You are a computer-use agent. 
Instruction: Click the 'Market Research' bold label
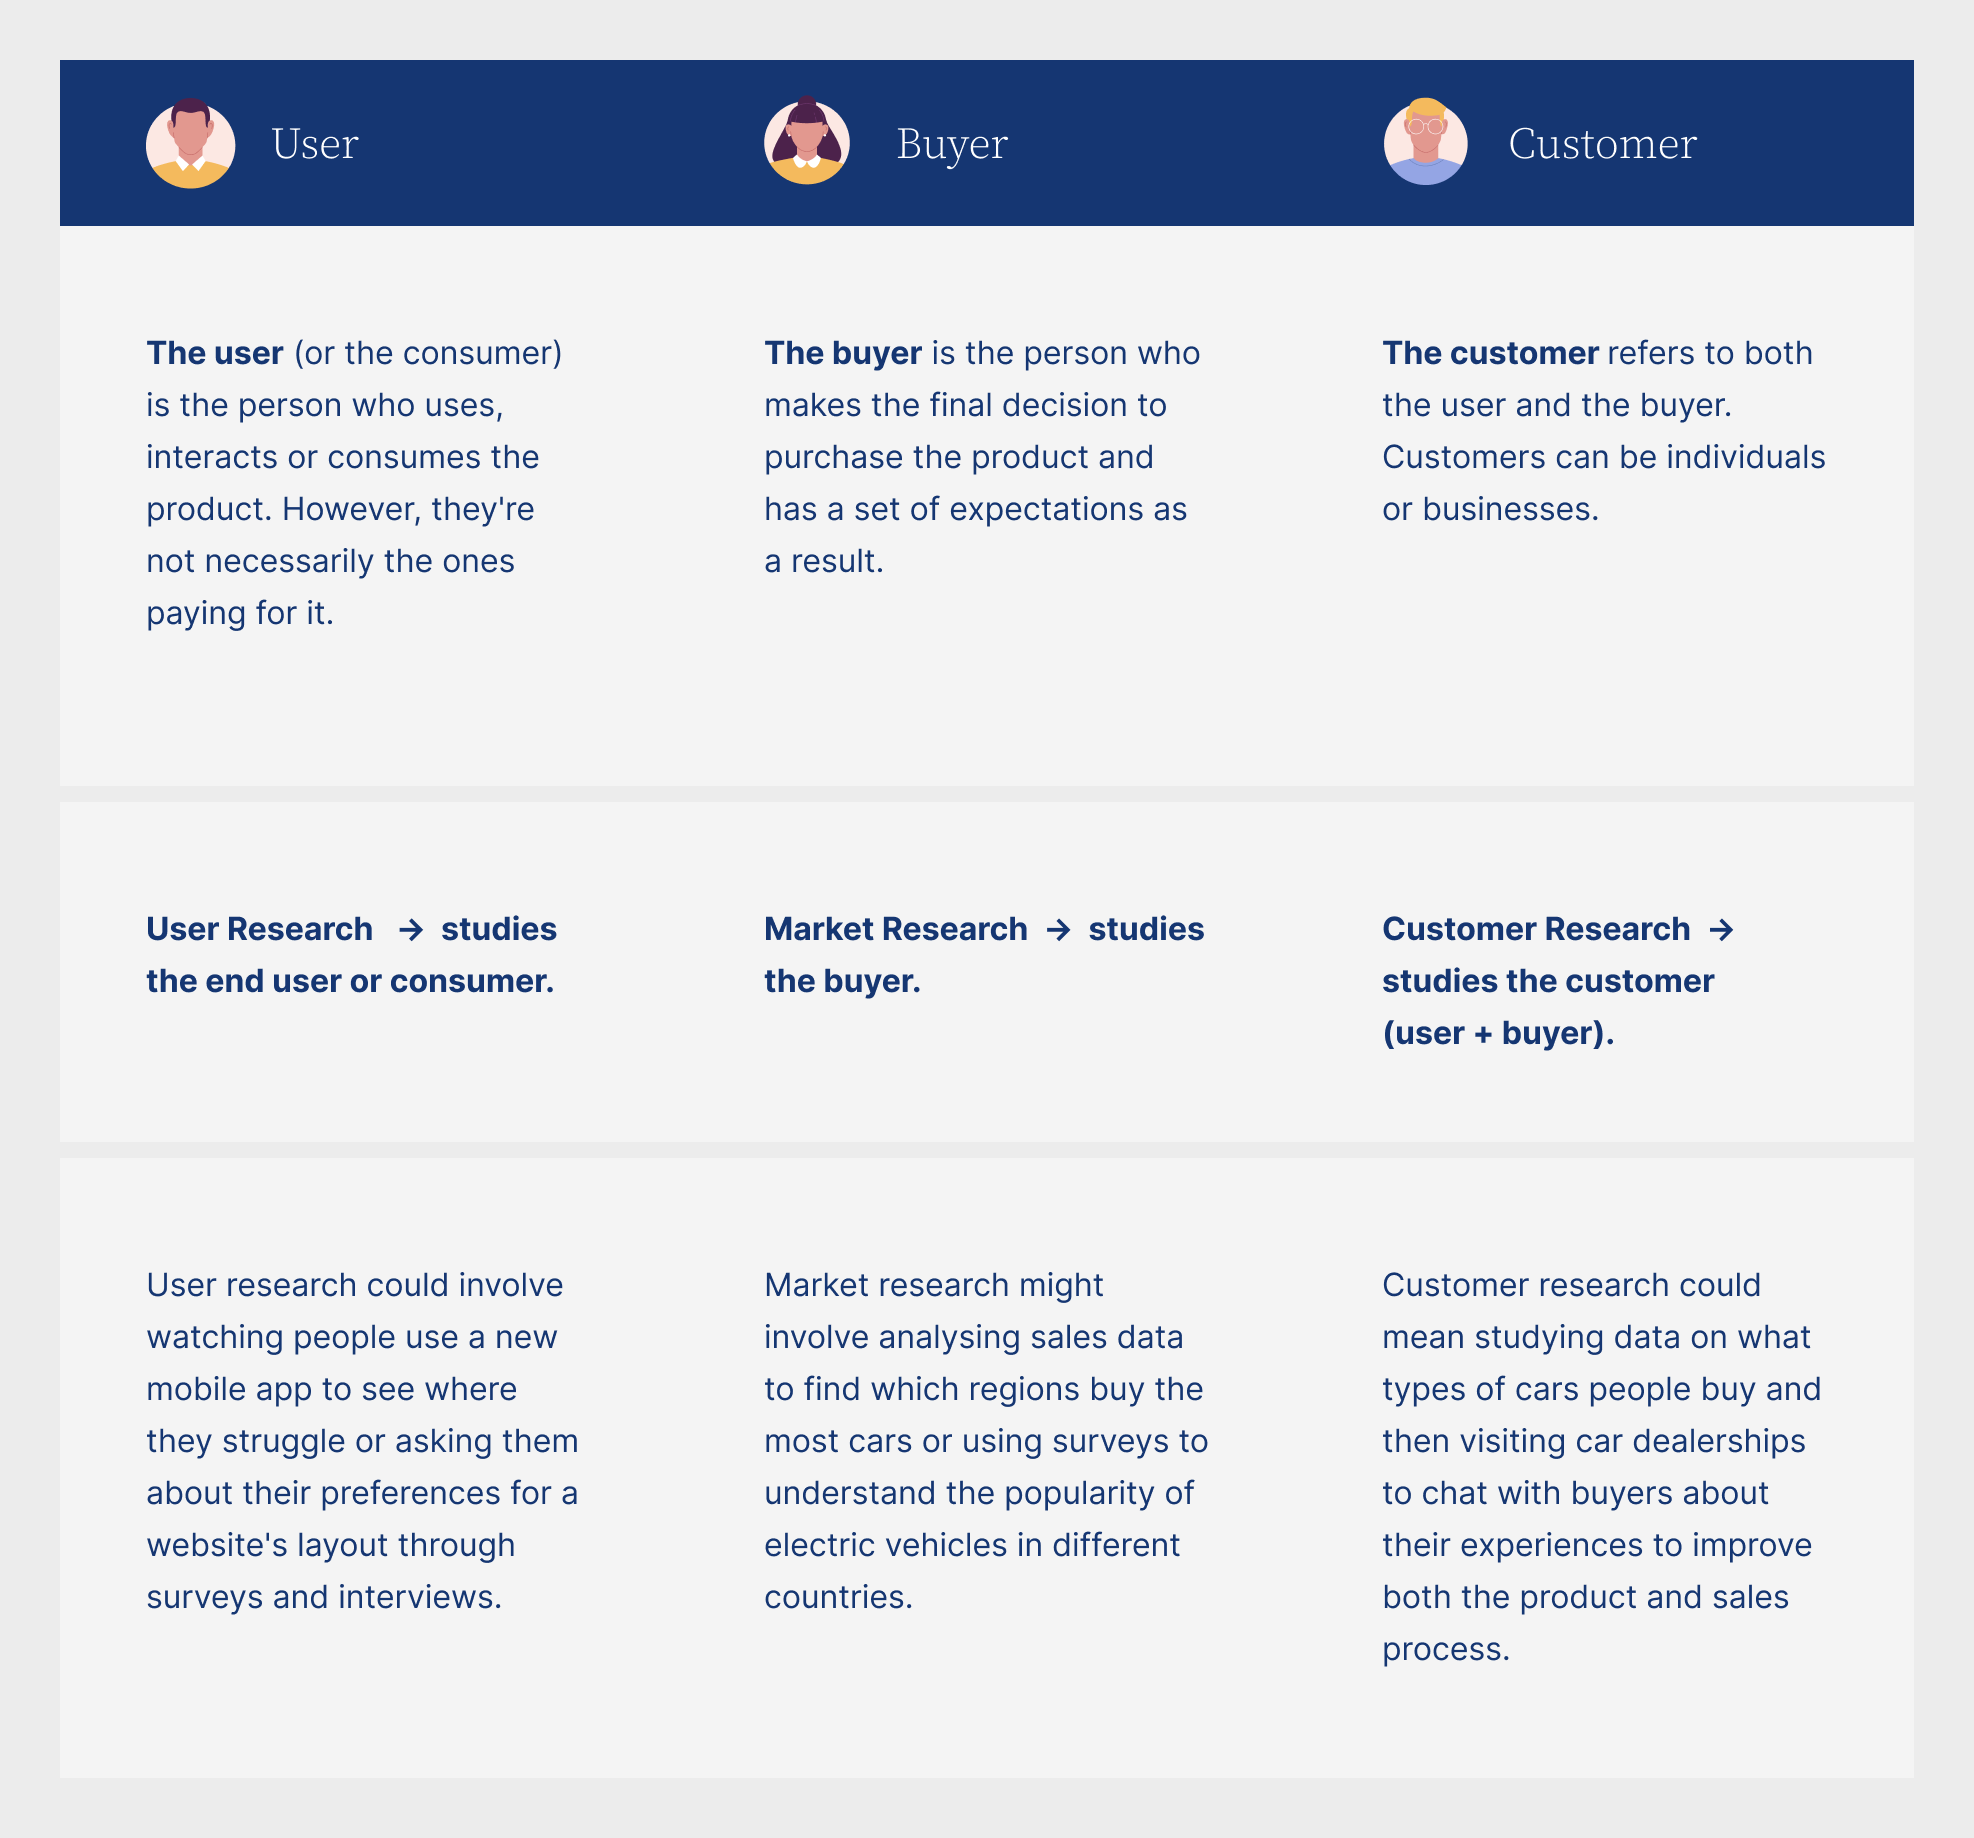tap(895, 929)
